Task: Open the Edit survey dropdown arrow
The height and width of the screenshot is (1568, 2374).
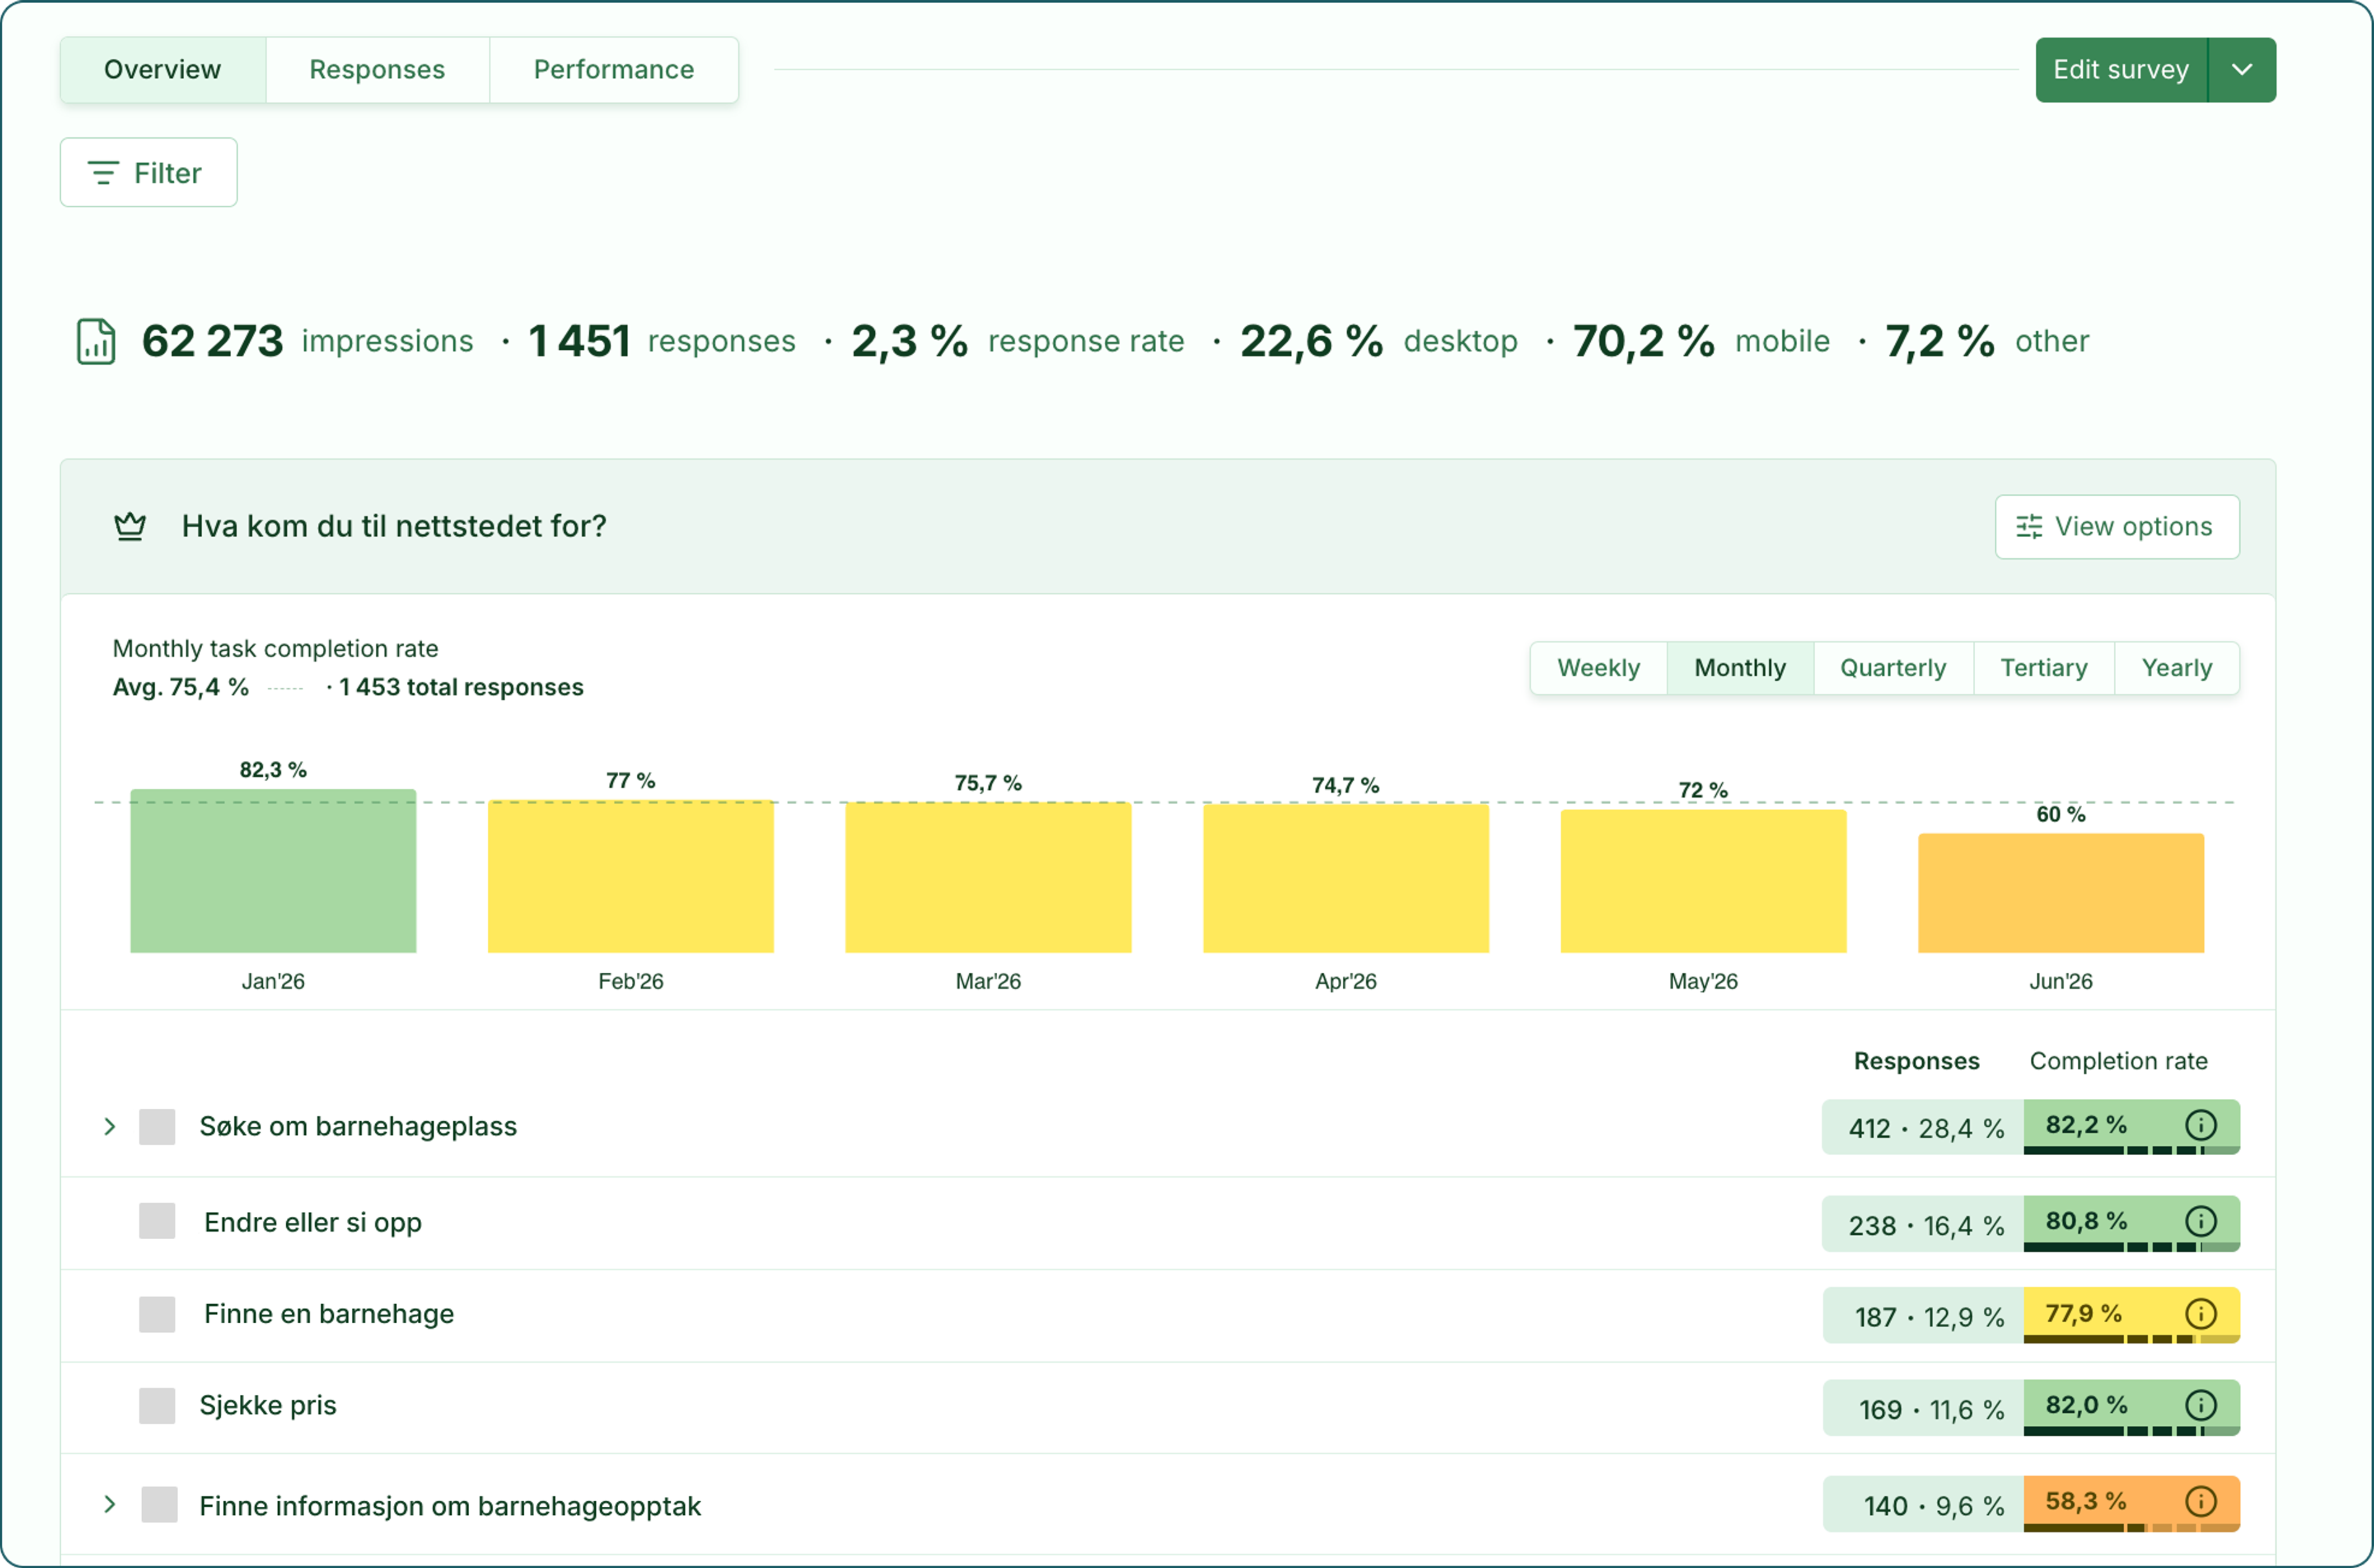Action: [x=2242, y=70]
